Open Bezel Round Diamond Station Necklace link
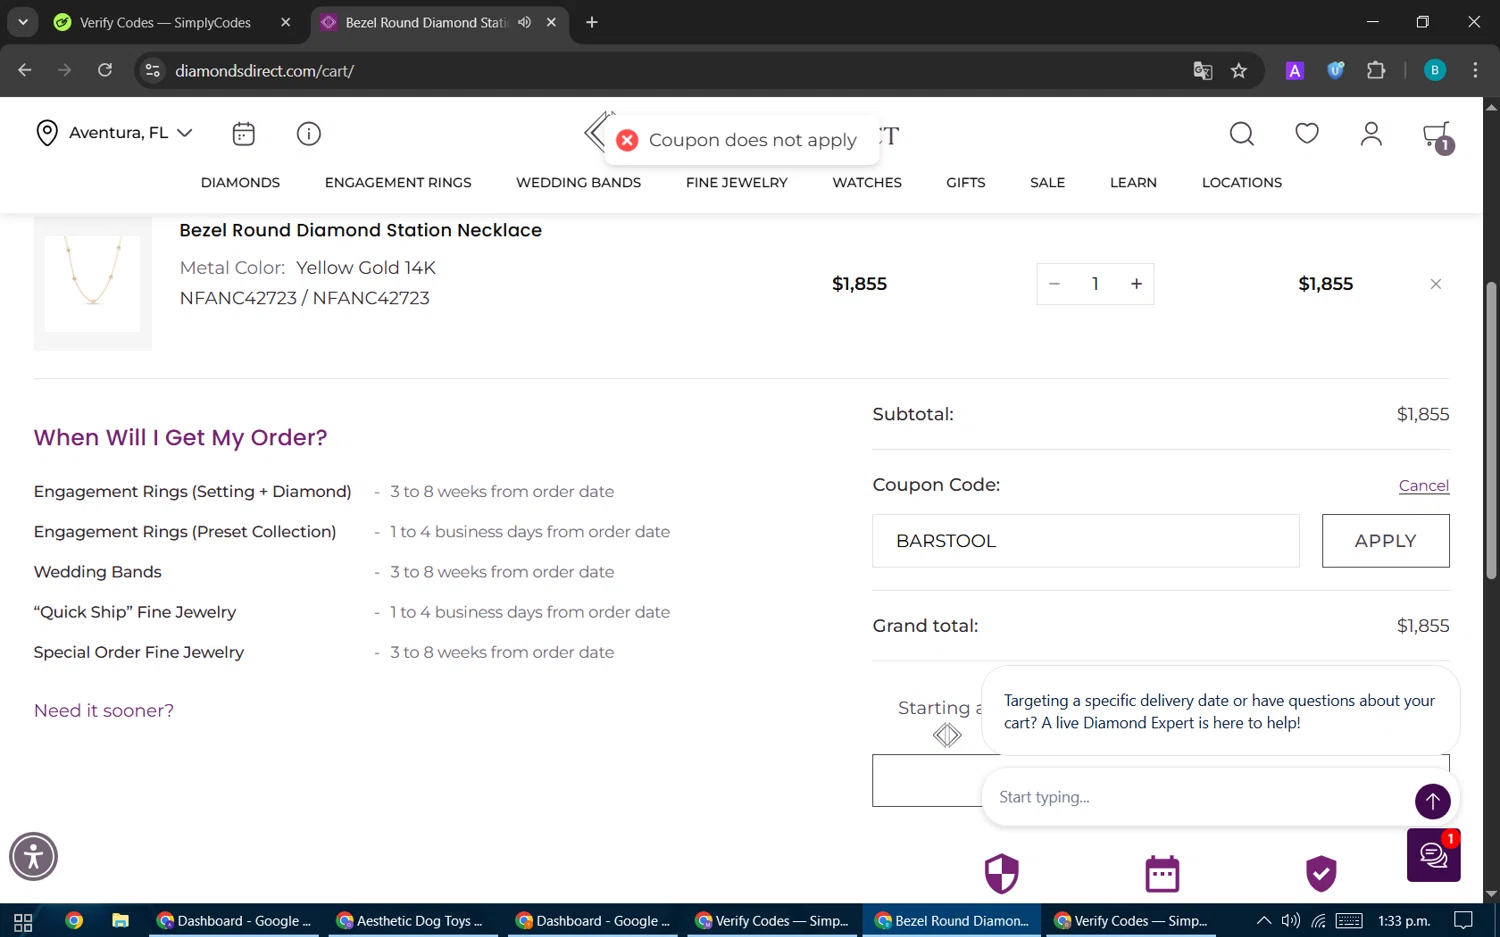The image size is (1500, 937). click(360, 230)
